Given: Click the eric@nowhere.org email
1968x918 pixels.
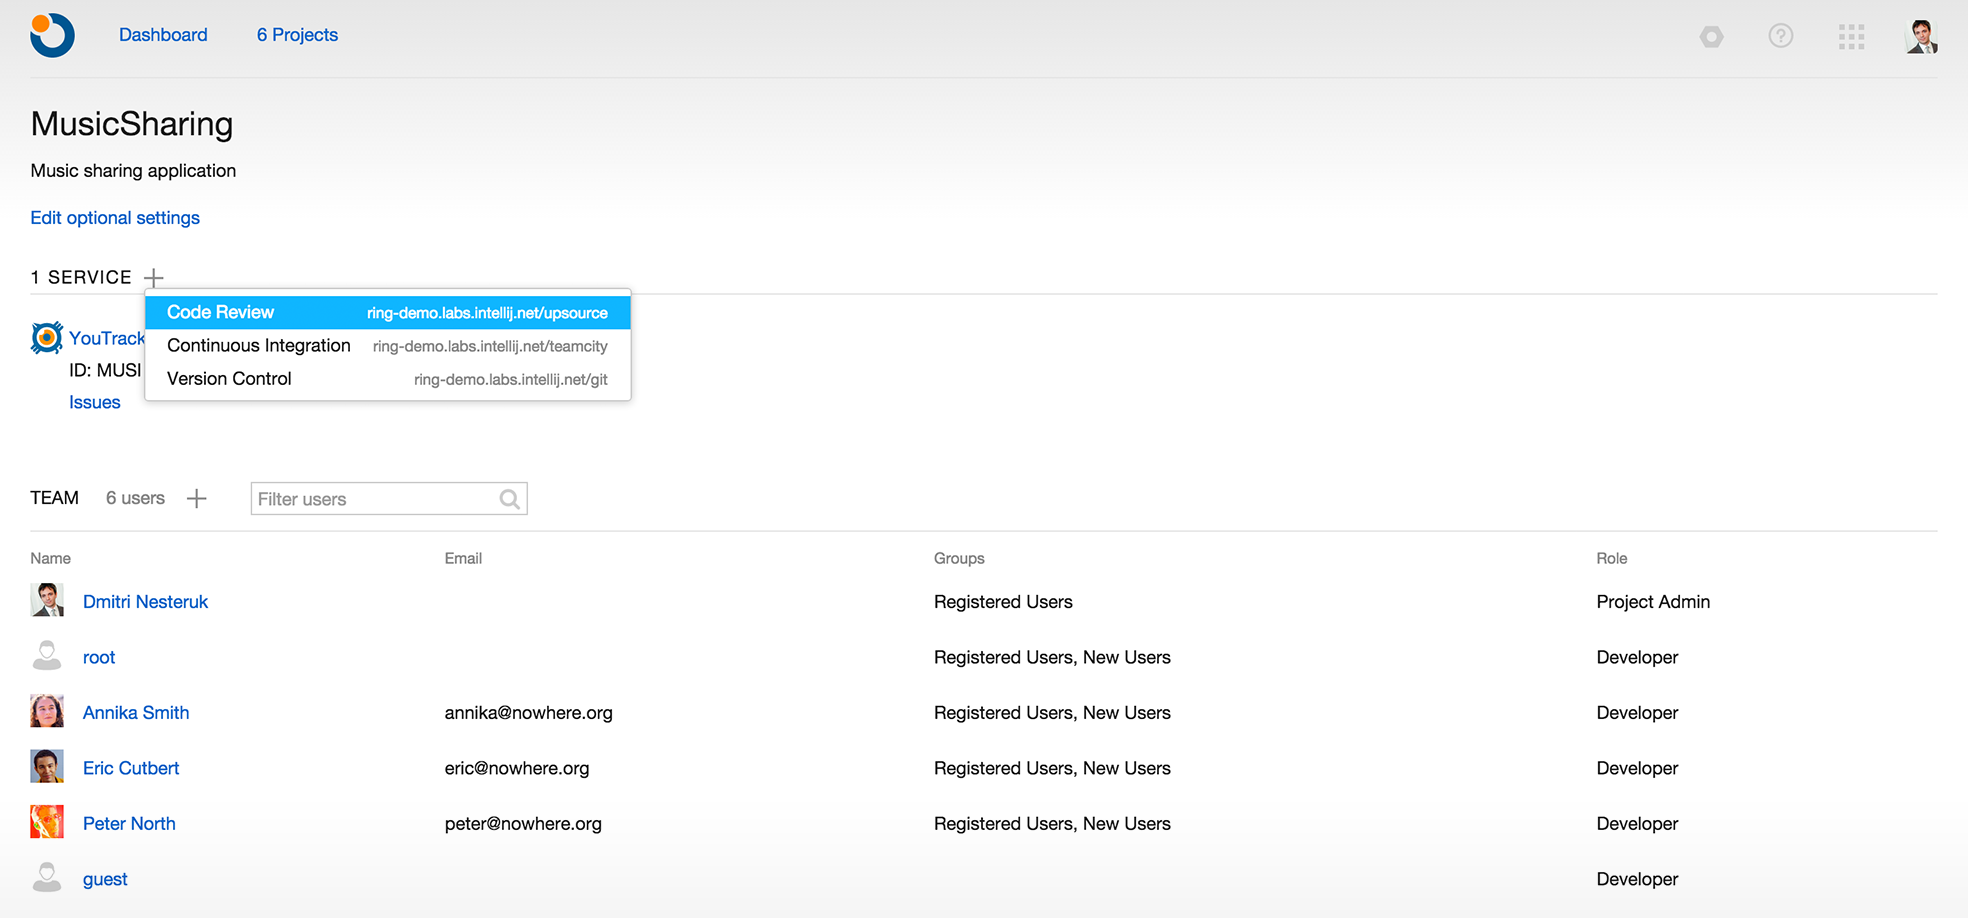Looking at the screenshot, I should [517, 768].
